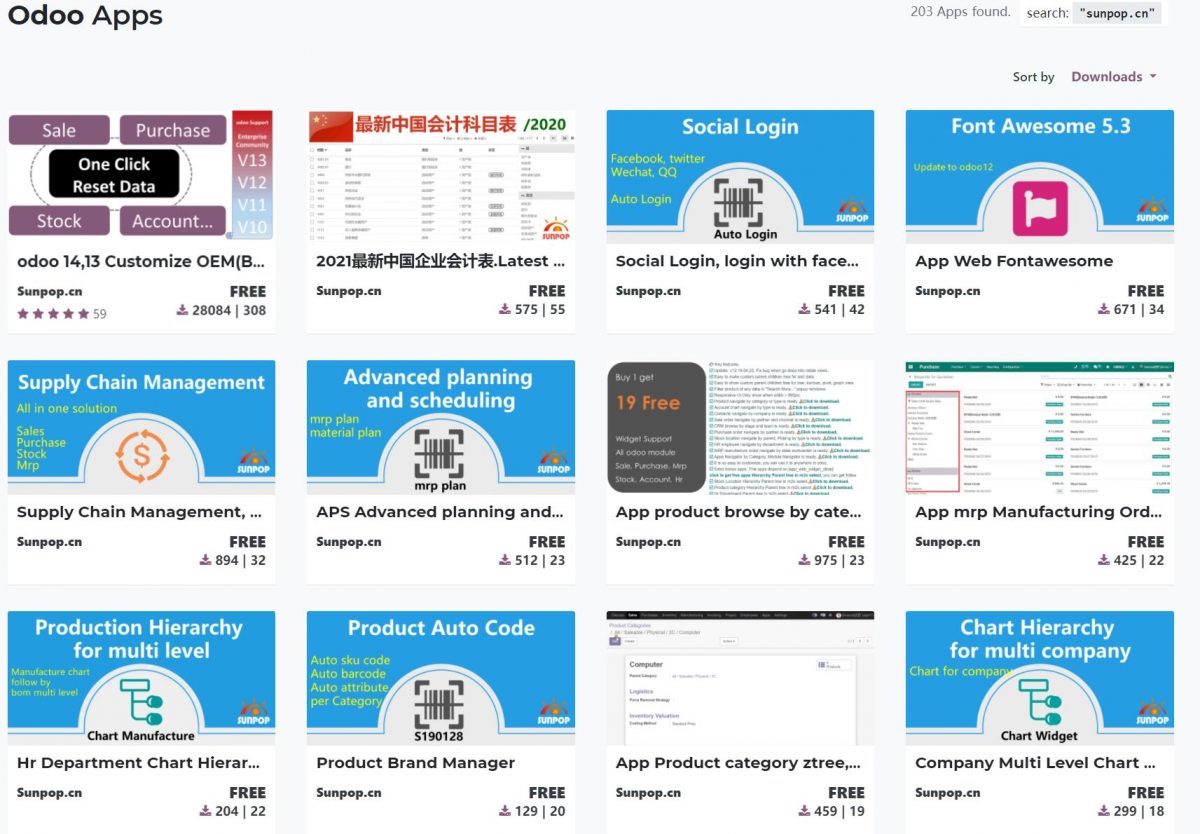The image size is (1200, 834).
Task: Click the FREE price on Supply Chain Management card
Action: [x=247, y=542]
